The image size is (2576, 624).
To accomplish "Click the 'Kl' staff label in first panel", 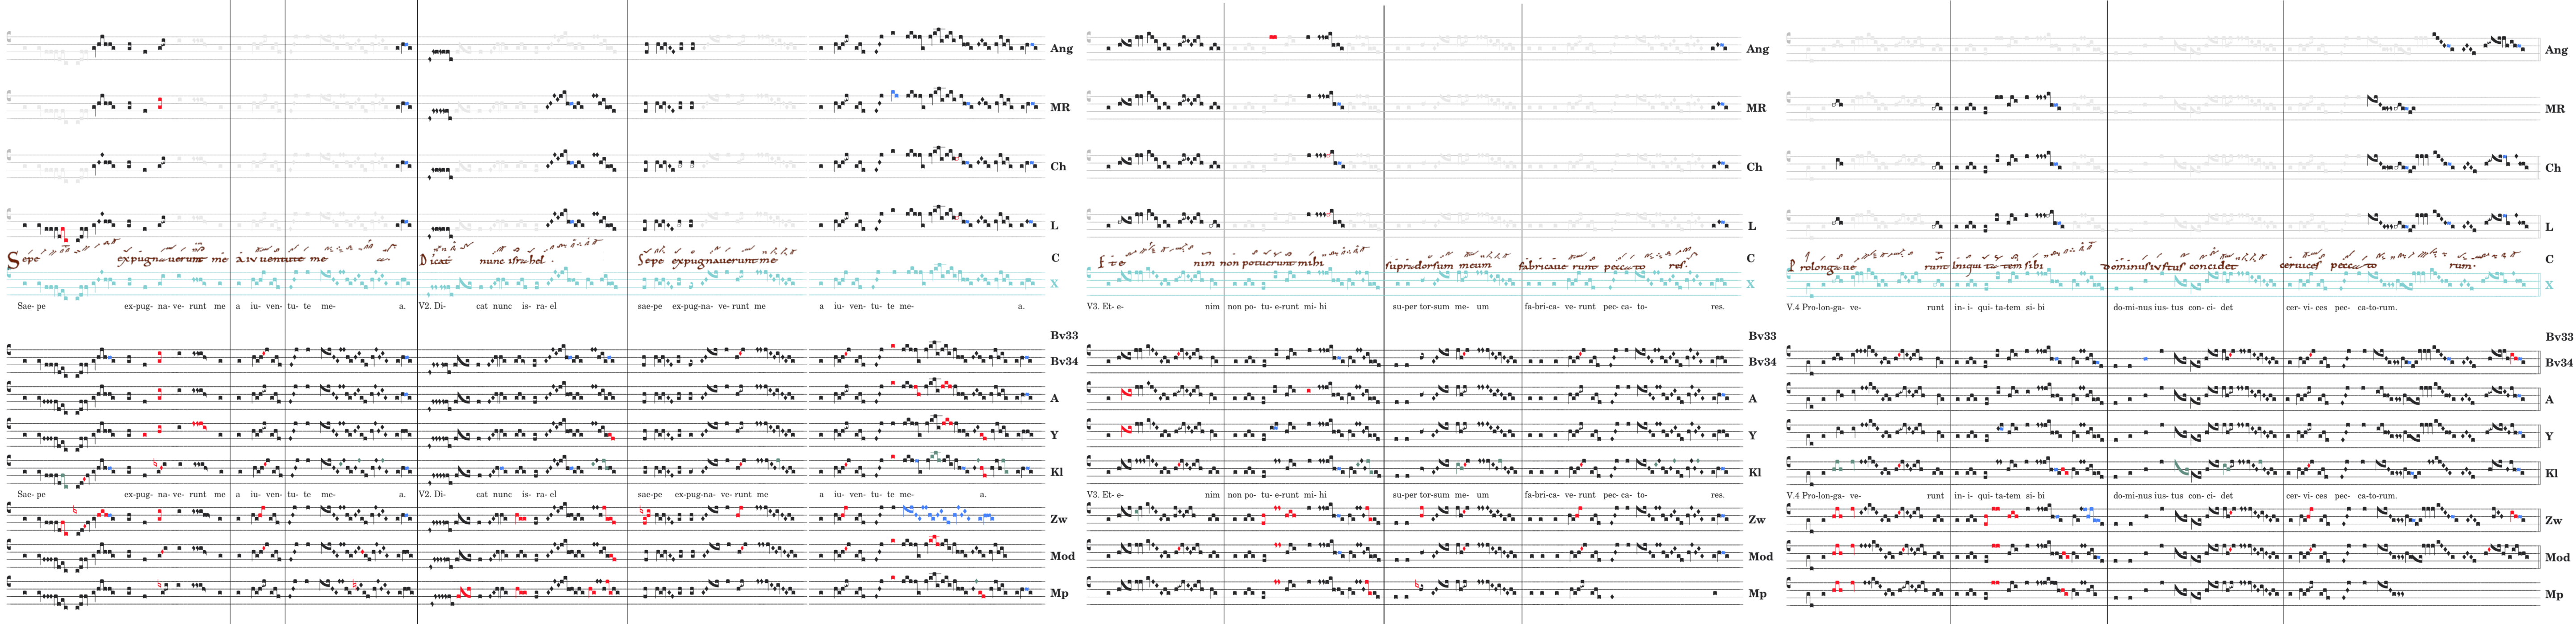I will 1056,472.
